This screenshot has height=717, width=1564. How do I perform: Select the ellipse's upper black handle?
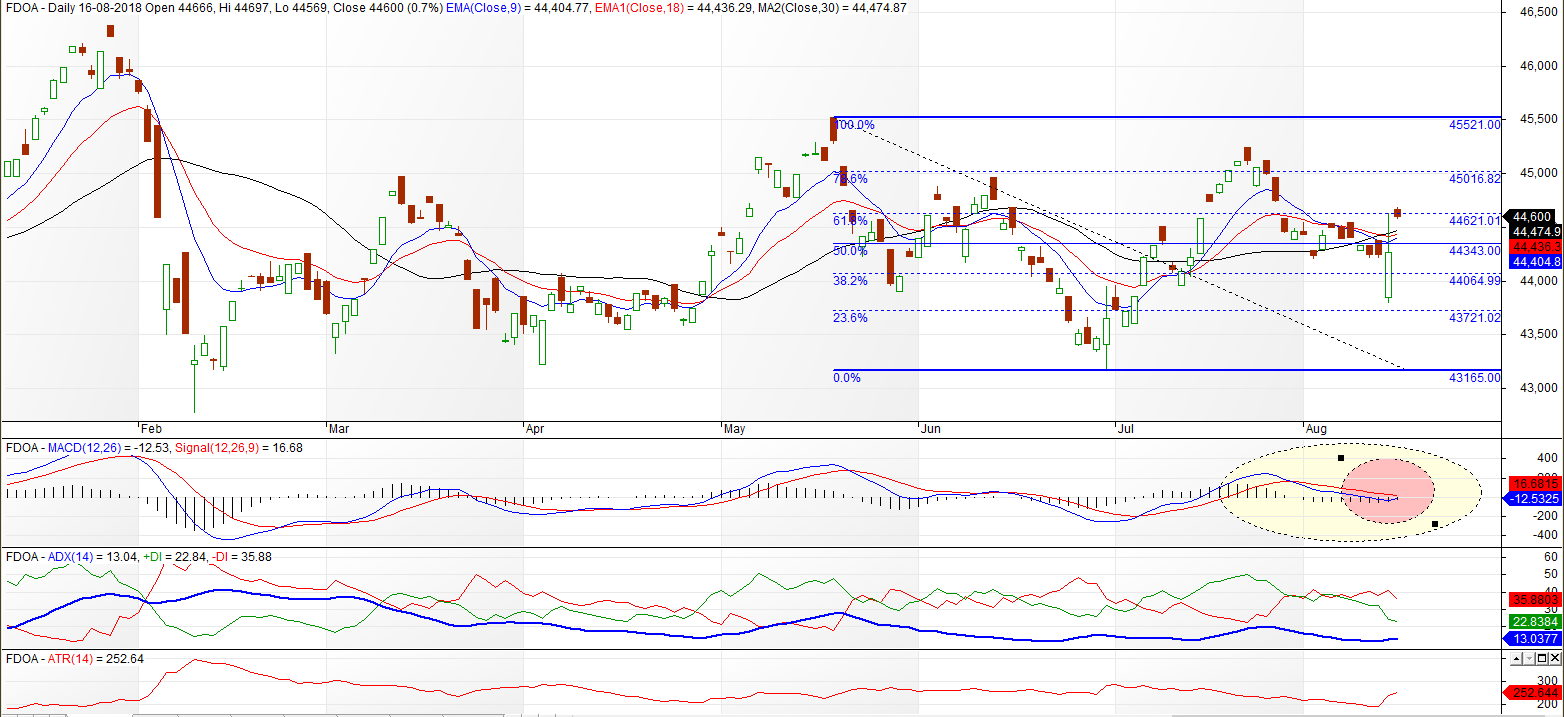click(x=1340, y=458)
